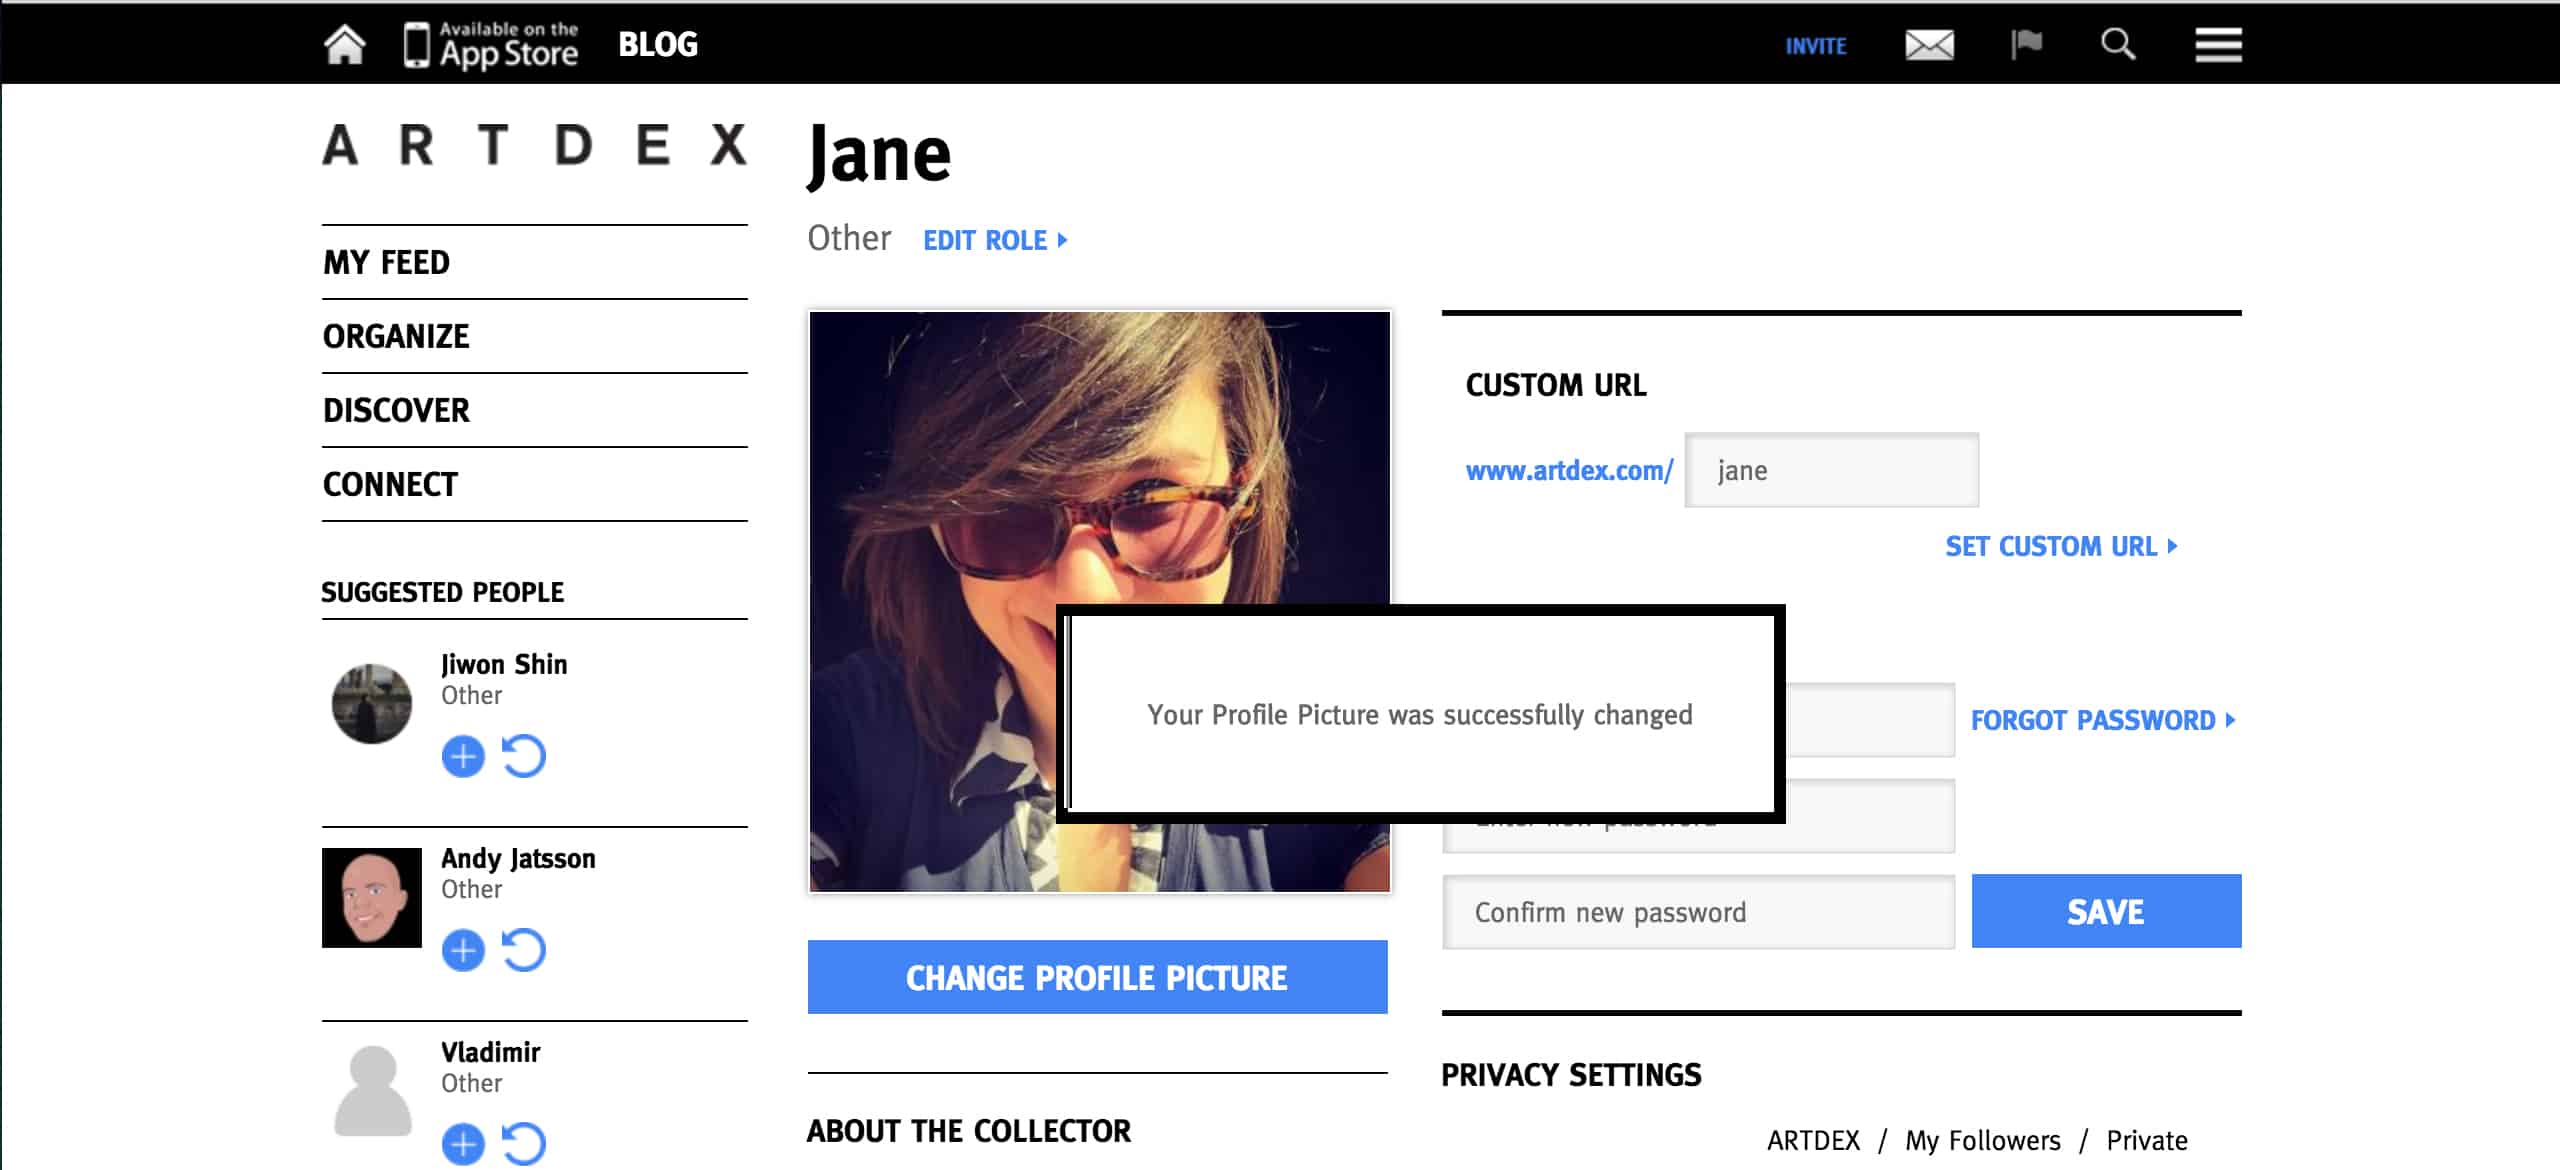The height and width of the screenshot is (1170, 2560).
Task: Click the Confirm new password field
Action: pos(1698,912)
